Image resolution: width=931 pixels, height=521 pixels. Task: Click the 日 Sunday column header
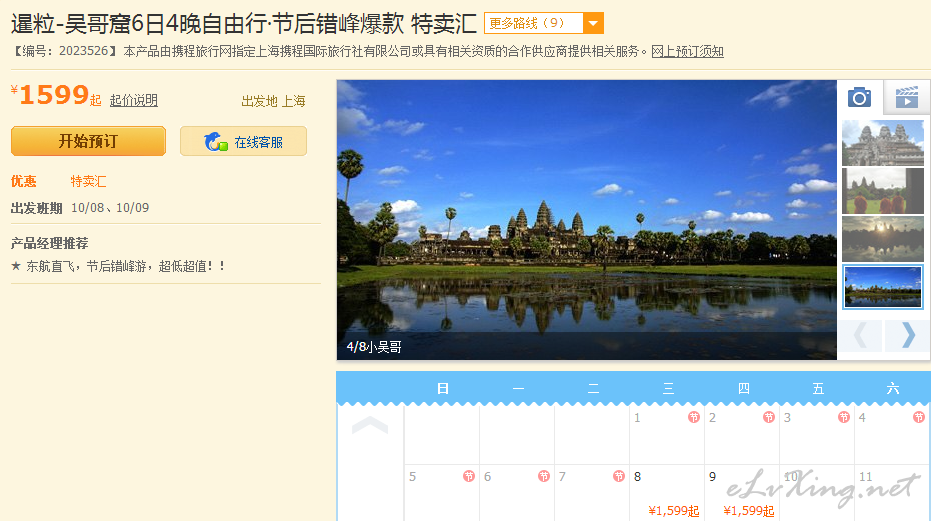point(442,389)
